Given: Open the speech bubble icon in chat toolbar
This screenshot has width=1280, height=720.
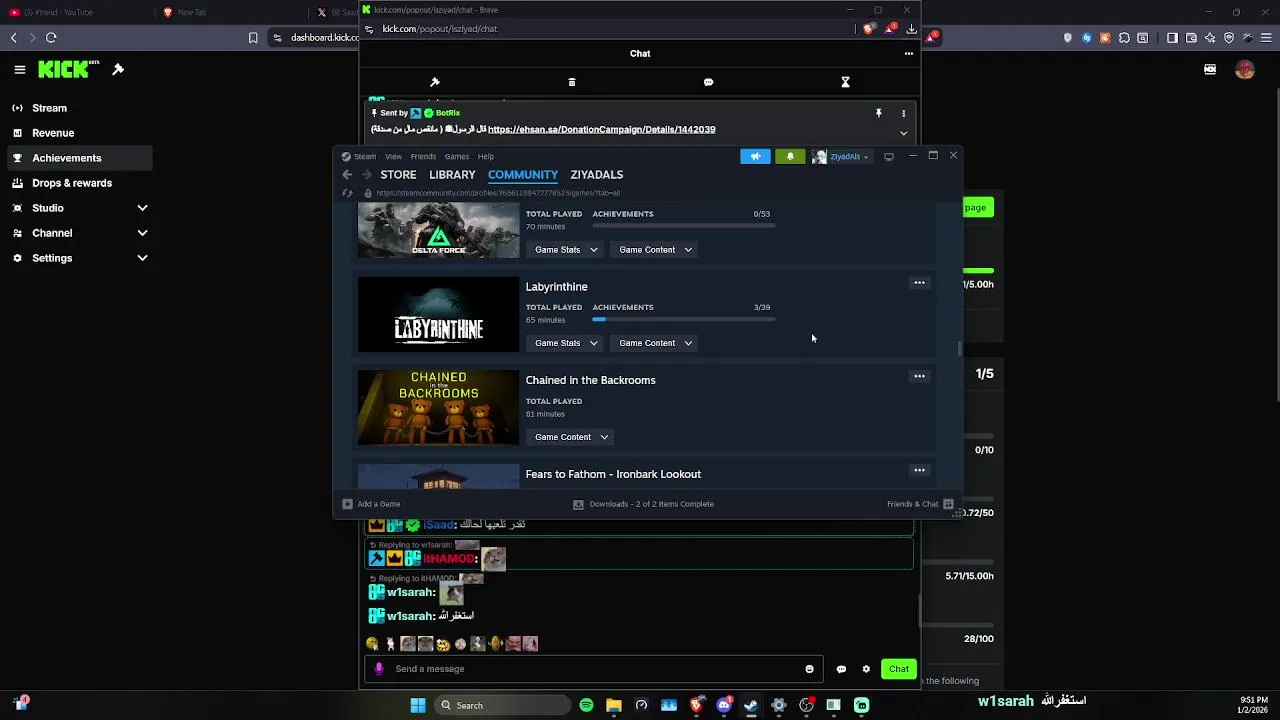Looking at the screenshot, I should pos(708,82).
